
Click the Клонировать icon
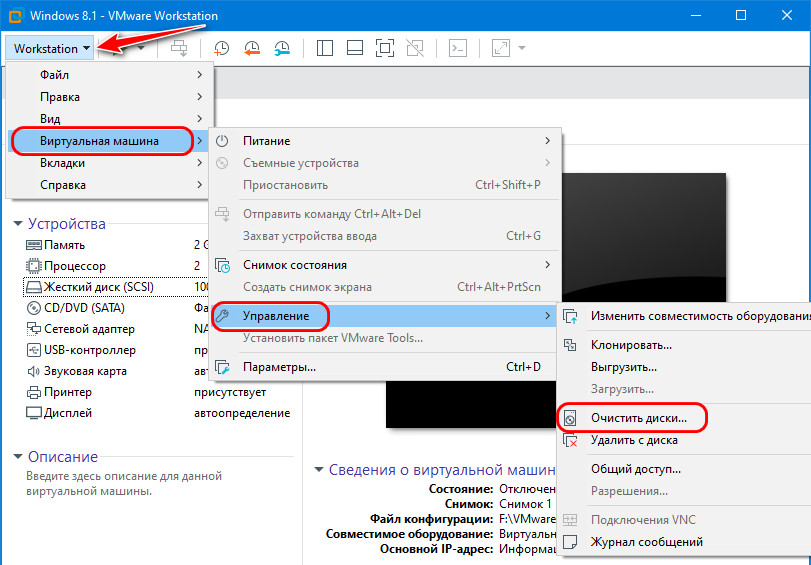click(x=570, y=345)
